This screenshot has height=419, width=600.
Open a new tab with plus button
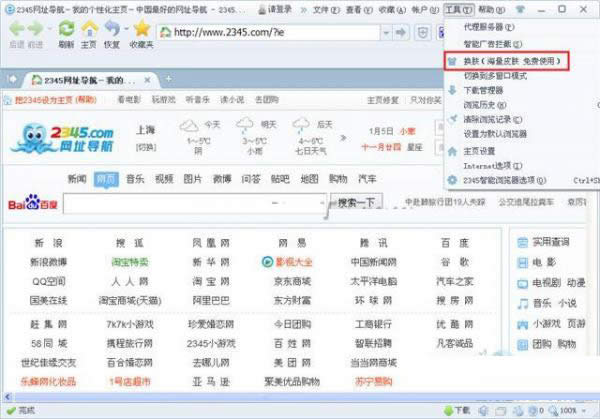(168, 79)
